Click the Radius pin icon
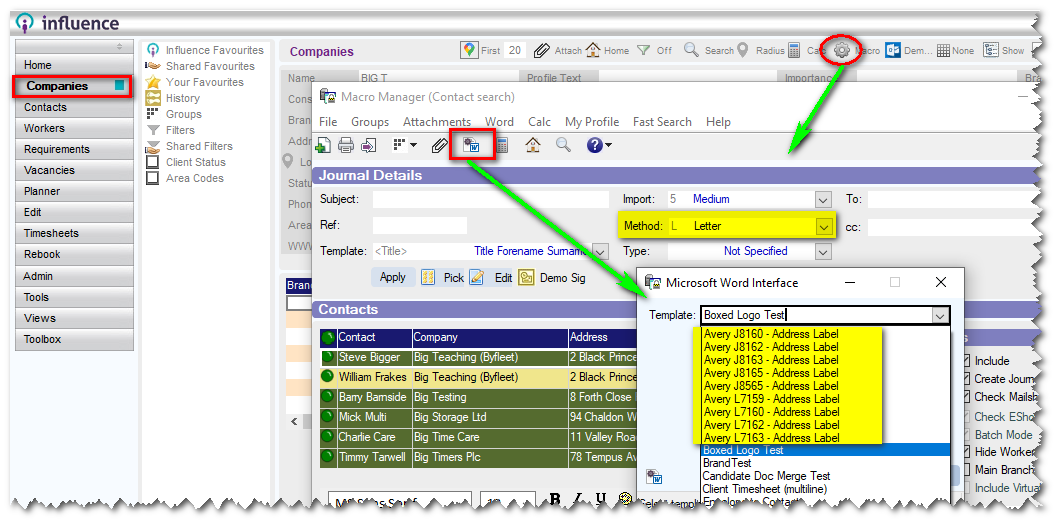Viewport: 1060px width, 526px height. click(x=743, y=50)
